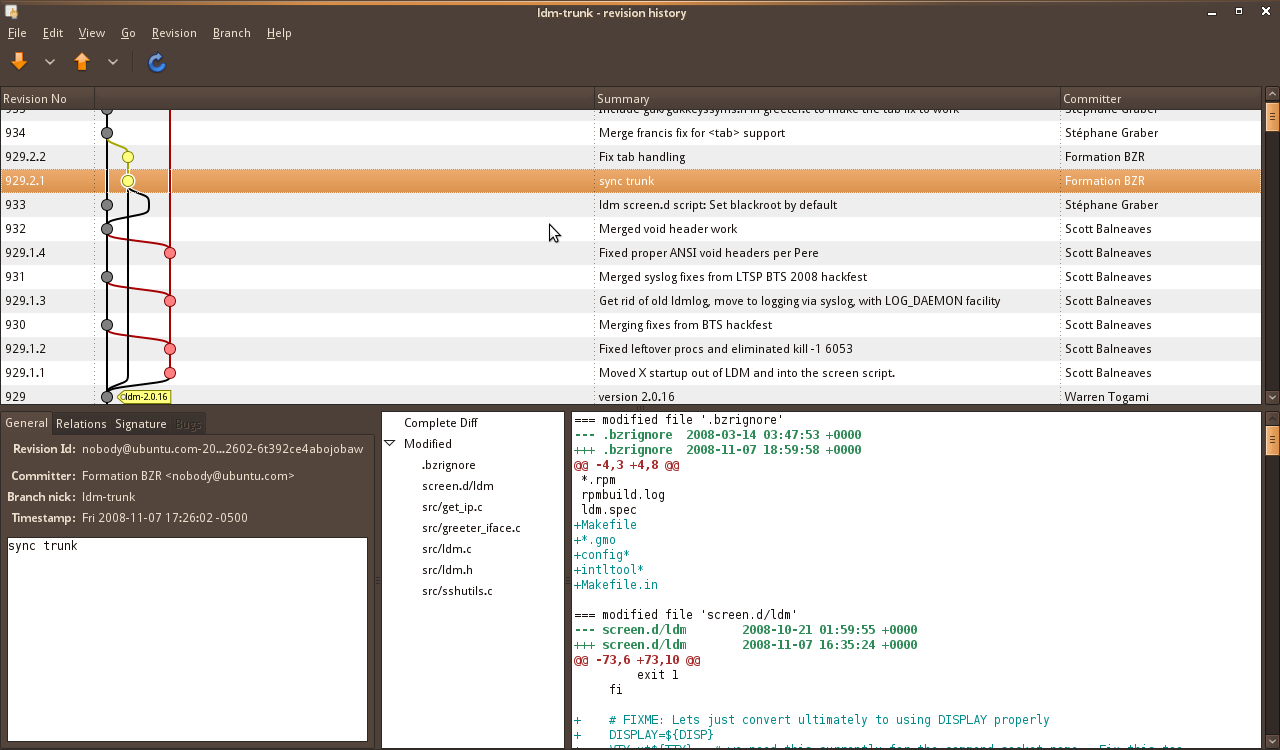Open the Branch menu
Viewport: 1280px width, 750px height.
pyautogui.click(x=231, y=33)
